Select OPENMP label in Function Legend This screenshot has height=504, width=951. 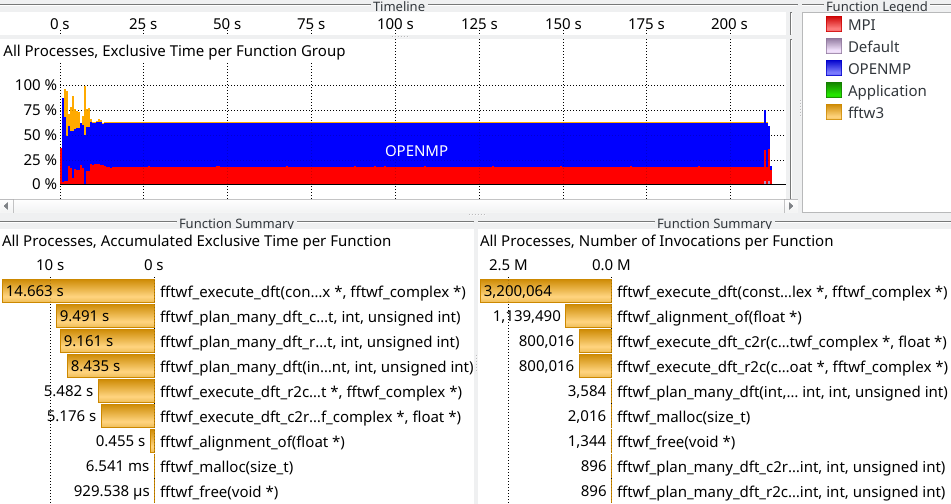pos(879,69)
